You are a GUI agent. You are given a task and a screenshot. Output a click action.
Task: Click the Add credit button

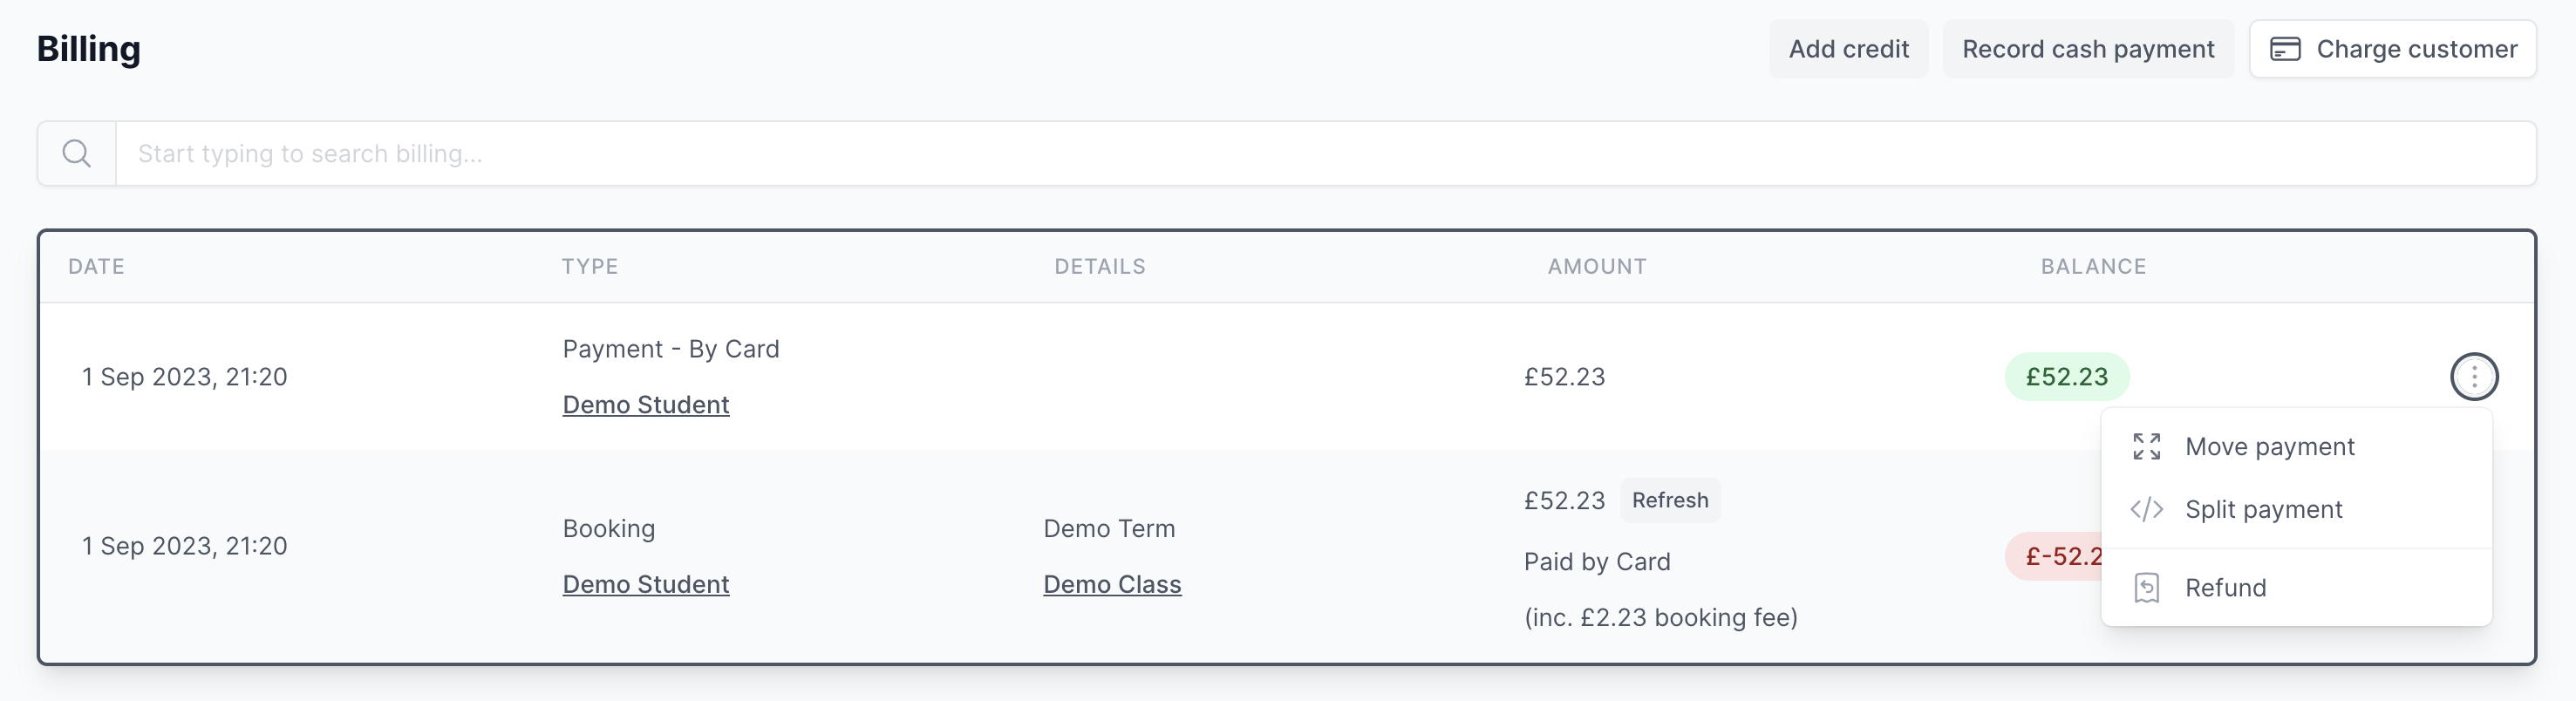point(1848,48)
